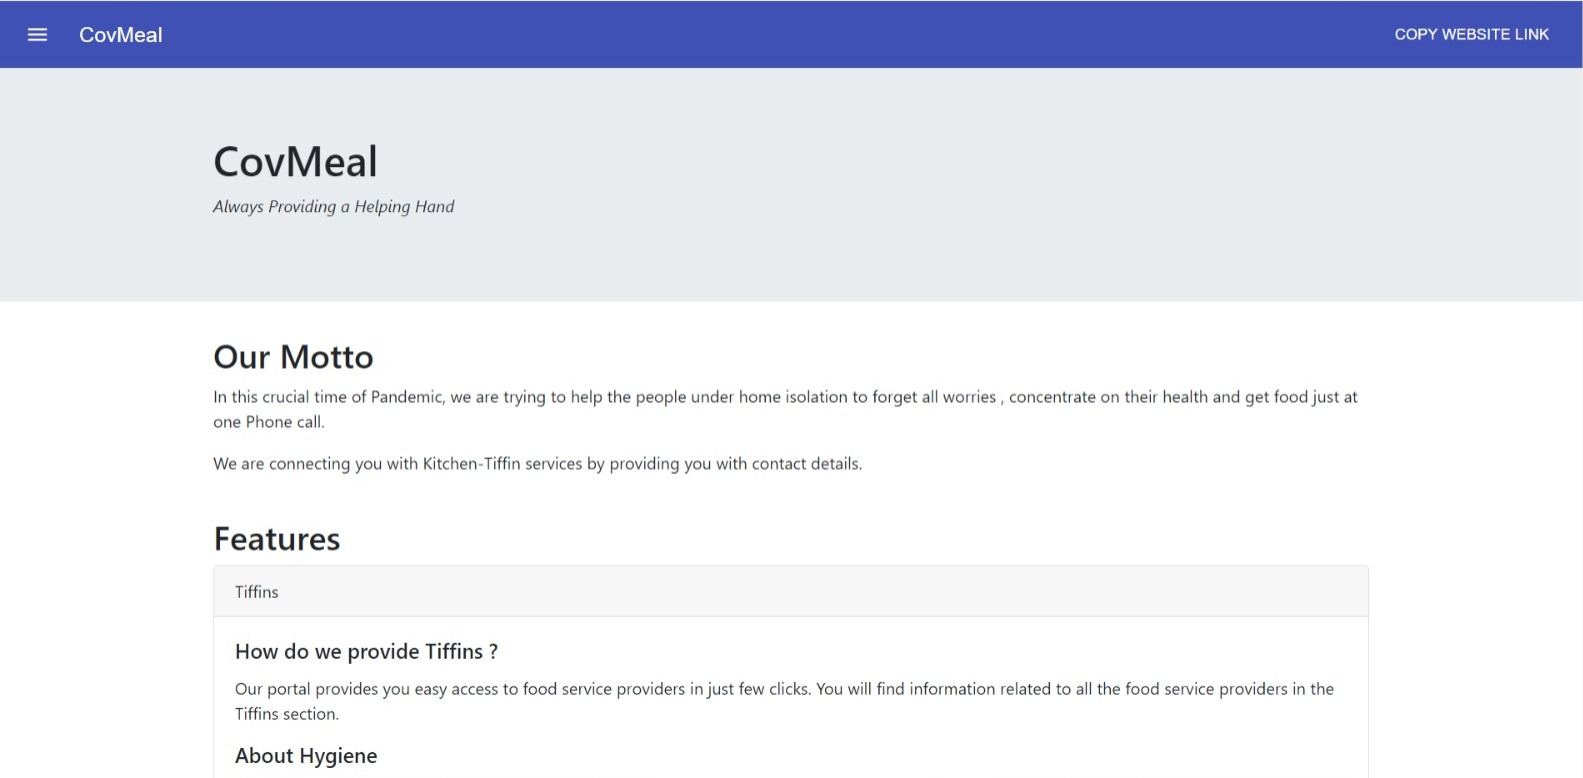This screenshot has height=778, width=1583.
Task: Click the pandemic motto paragraph text
Action: [x=785, y=409]
